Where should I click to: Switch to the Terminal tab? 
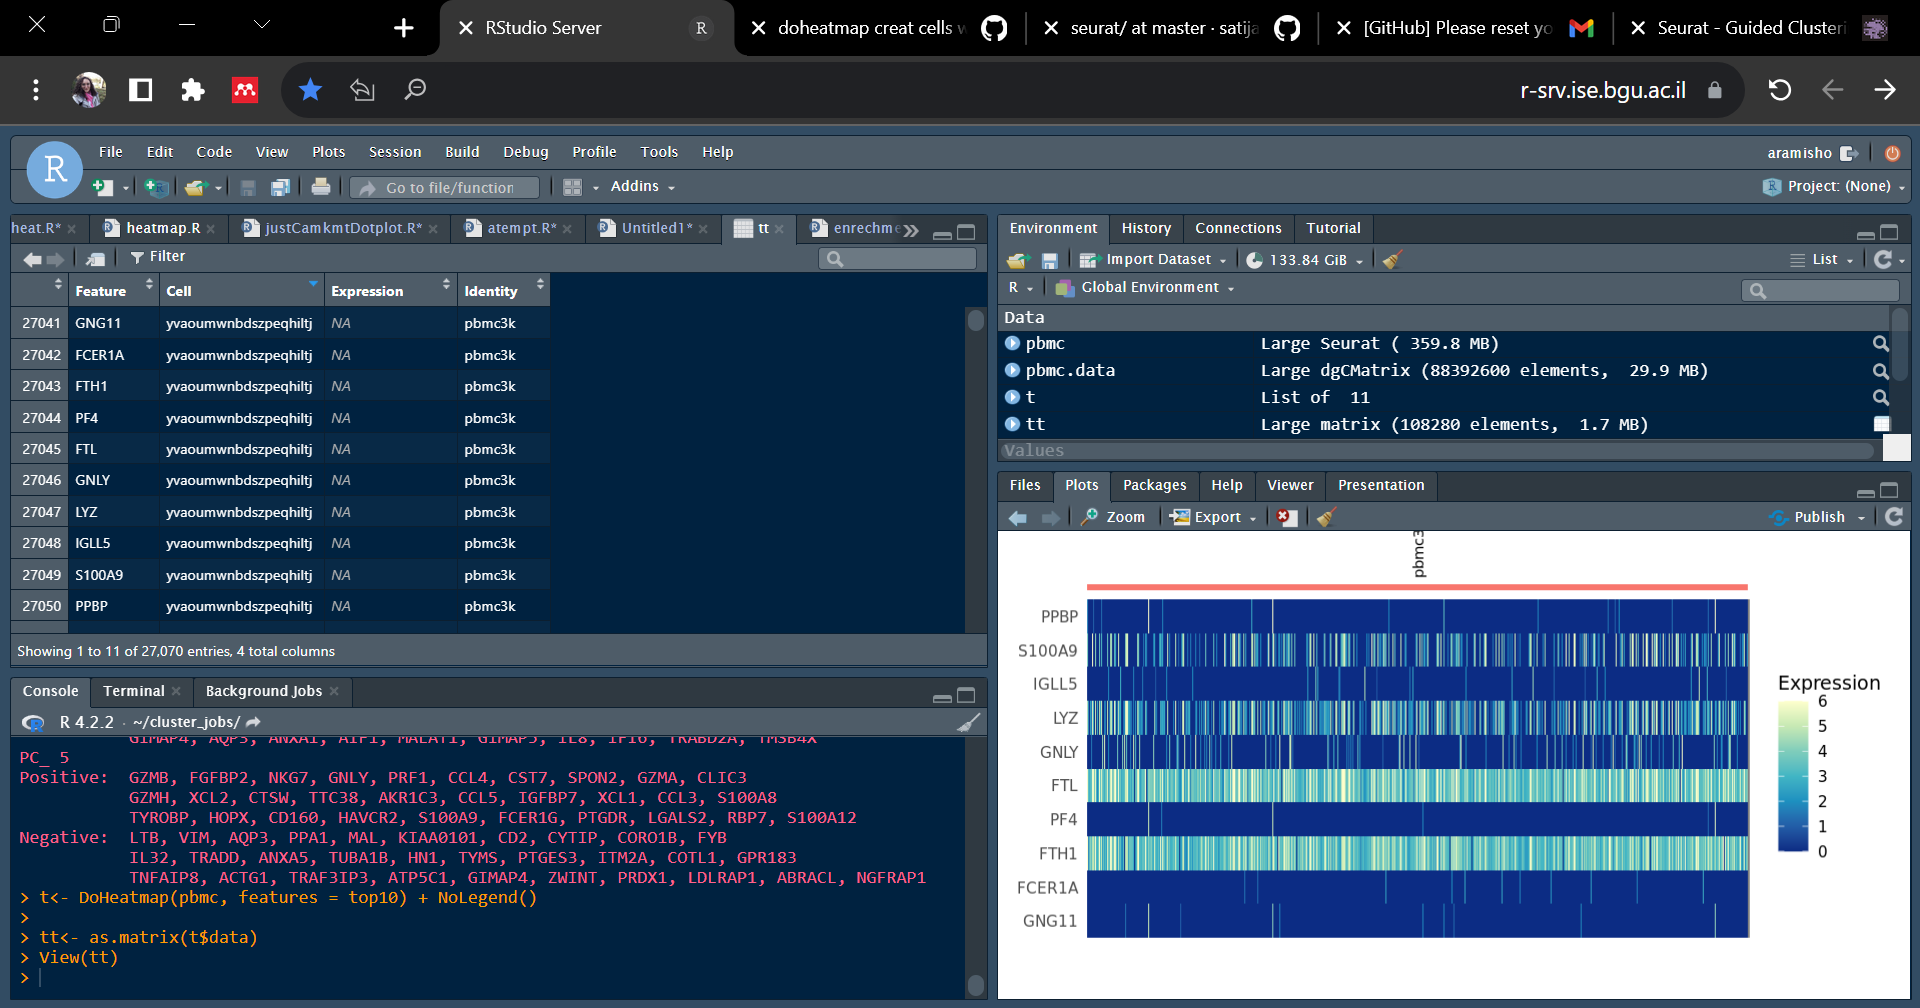point(132,691)
